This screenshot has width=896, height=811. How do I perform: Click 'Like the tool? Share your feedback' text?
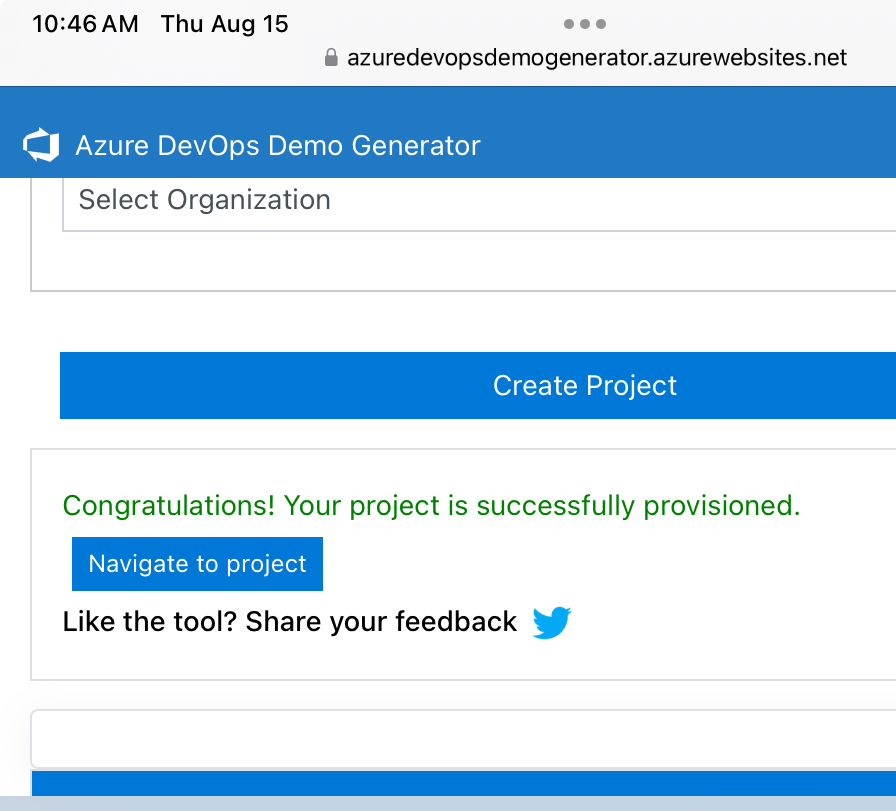[x=290, y=622]
